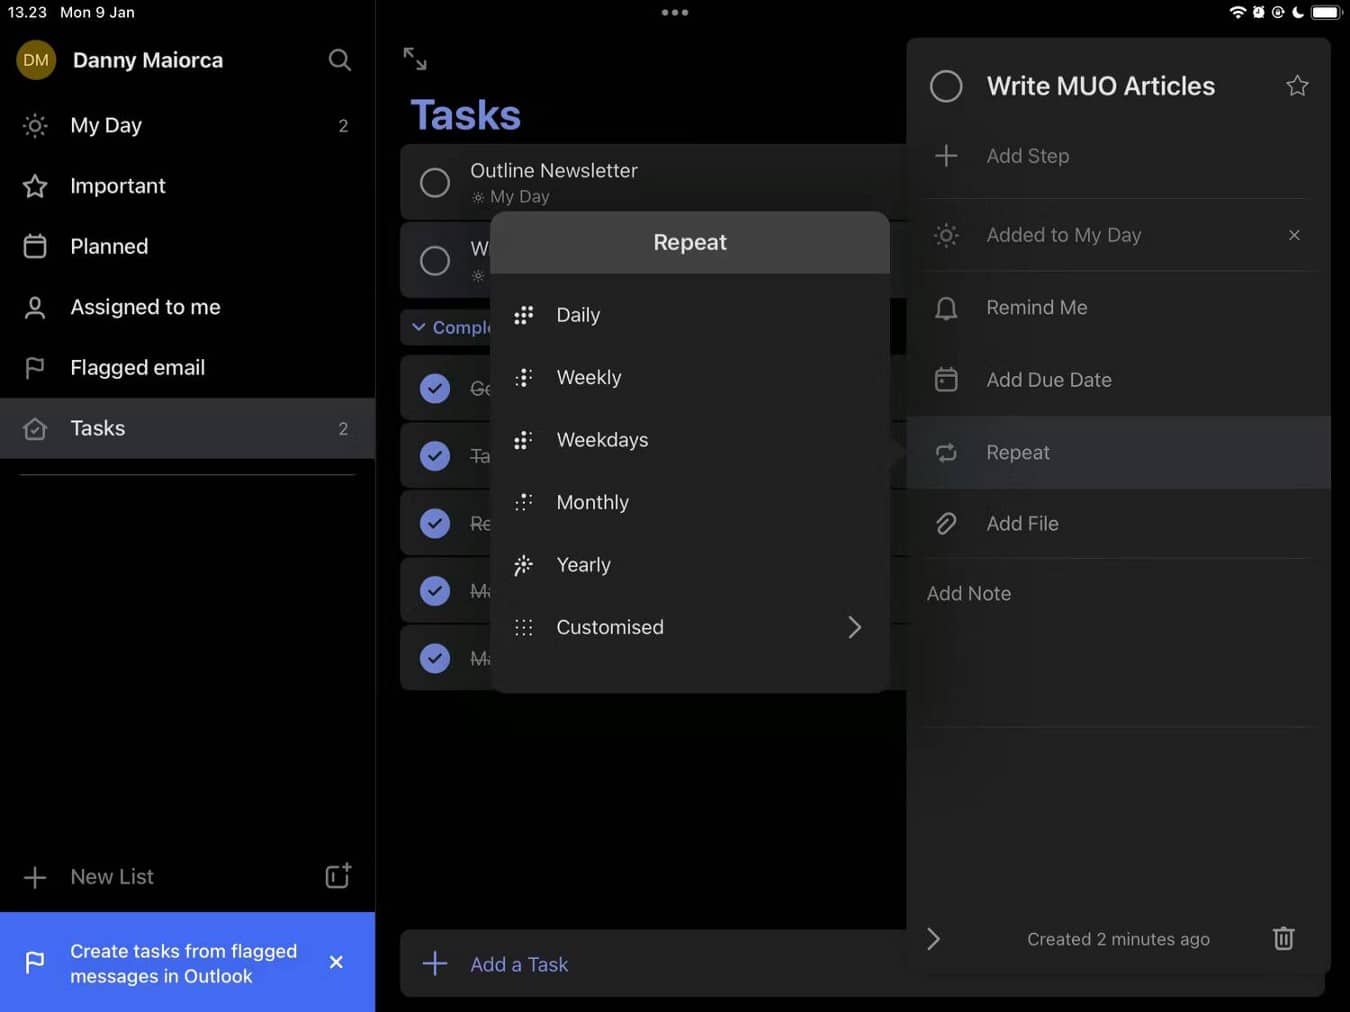Open the search icon in the sidebar
The width and height of the screenshot is (1350, 1012).
click(x=339, y=60)
